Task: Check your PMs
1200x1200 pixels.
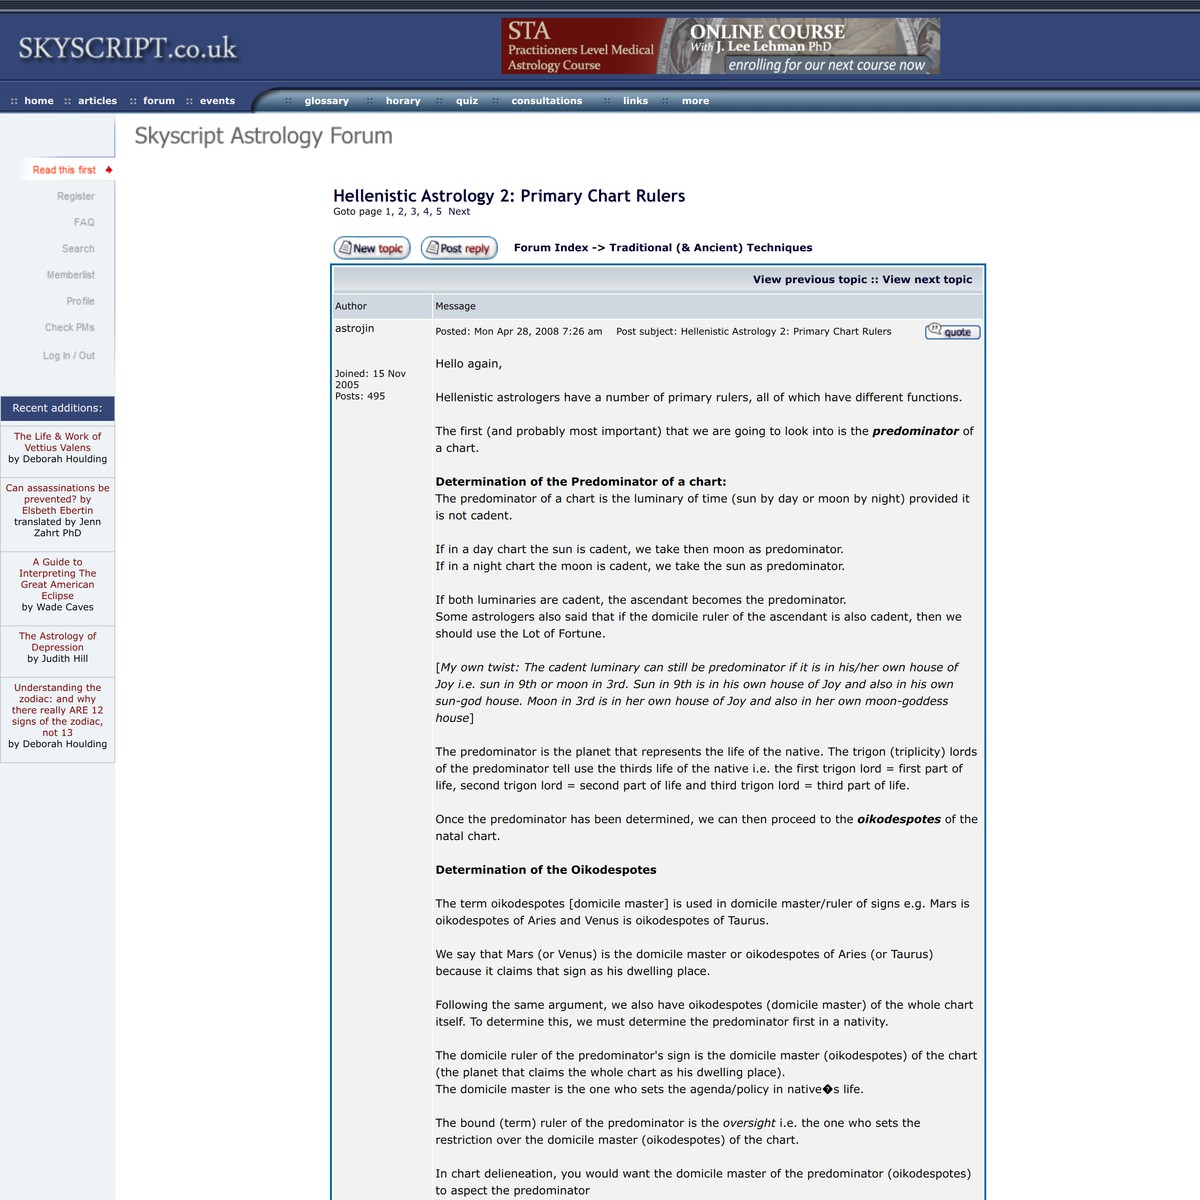Action: pos(68,327)
